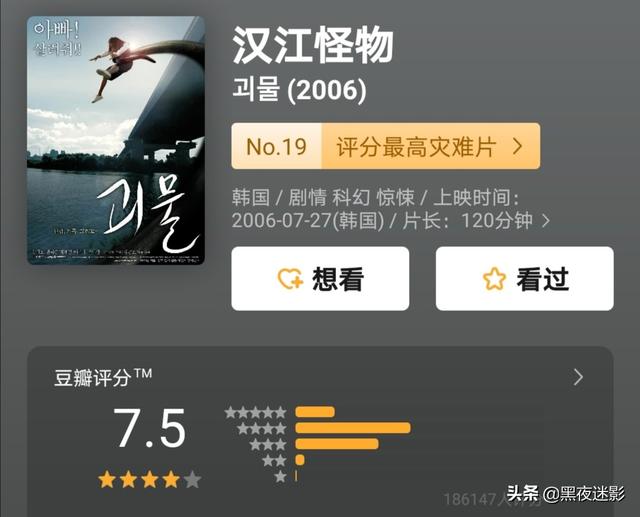Image resolution: width=640 pixels, height=517 pixels.
Task: Open the 汉江怪物 movie poster
Action: pyautogui.click(x=116, y=140)
